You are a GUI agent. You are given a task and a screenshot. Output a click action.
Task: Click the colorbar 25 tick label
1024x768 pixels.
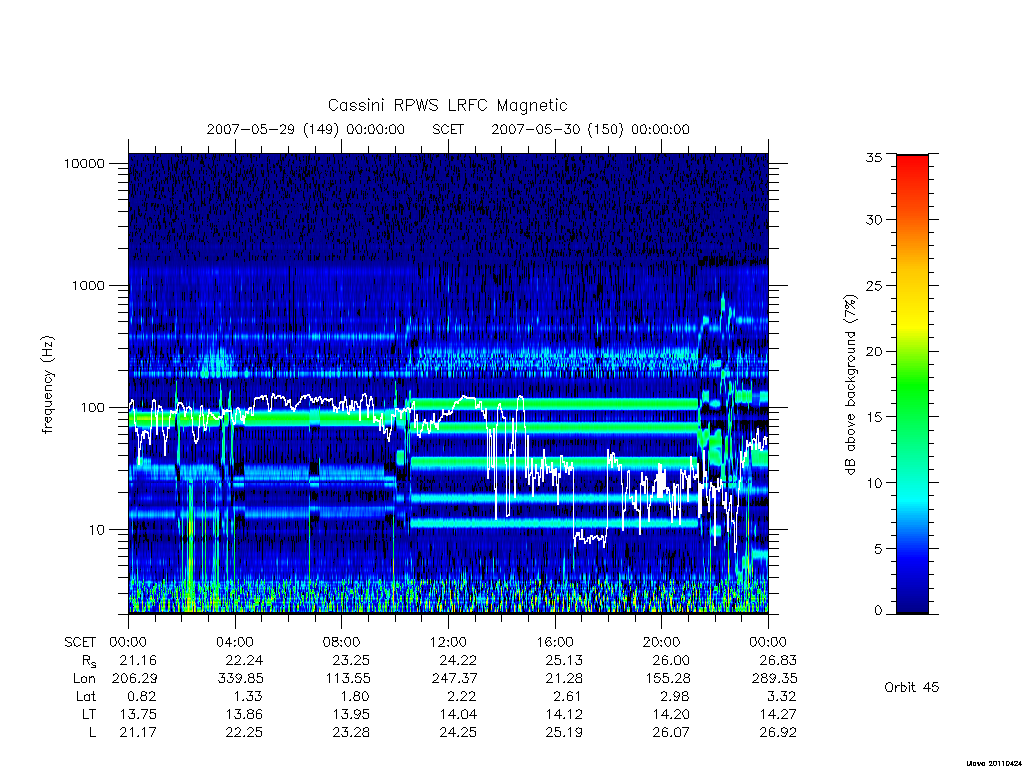click(x=874, y=286)
